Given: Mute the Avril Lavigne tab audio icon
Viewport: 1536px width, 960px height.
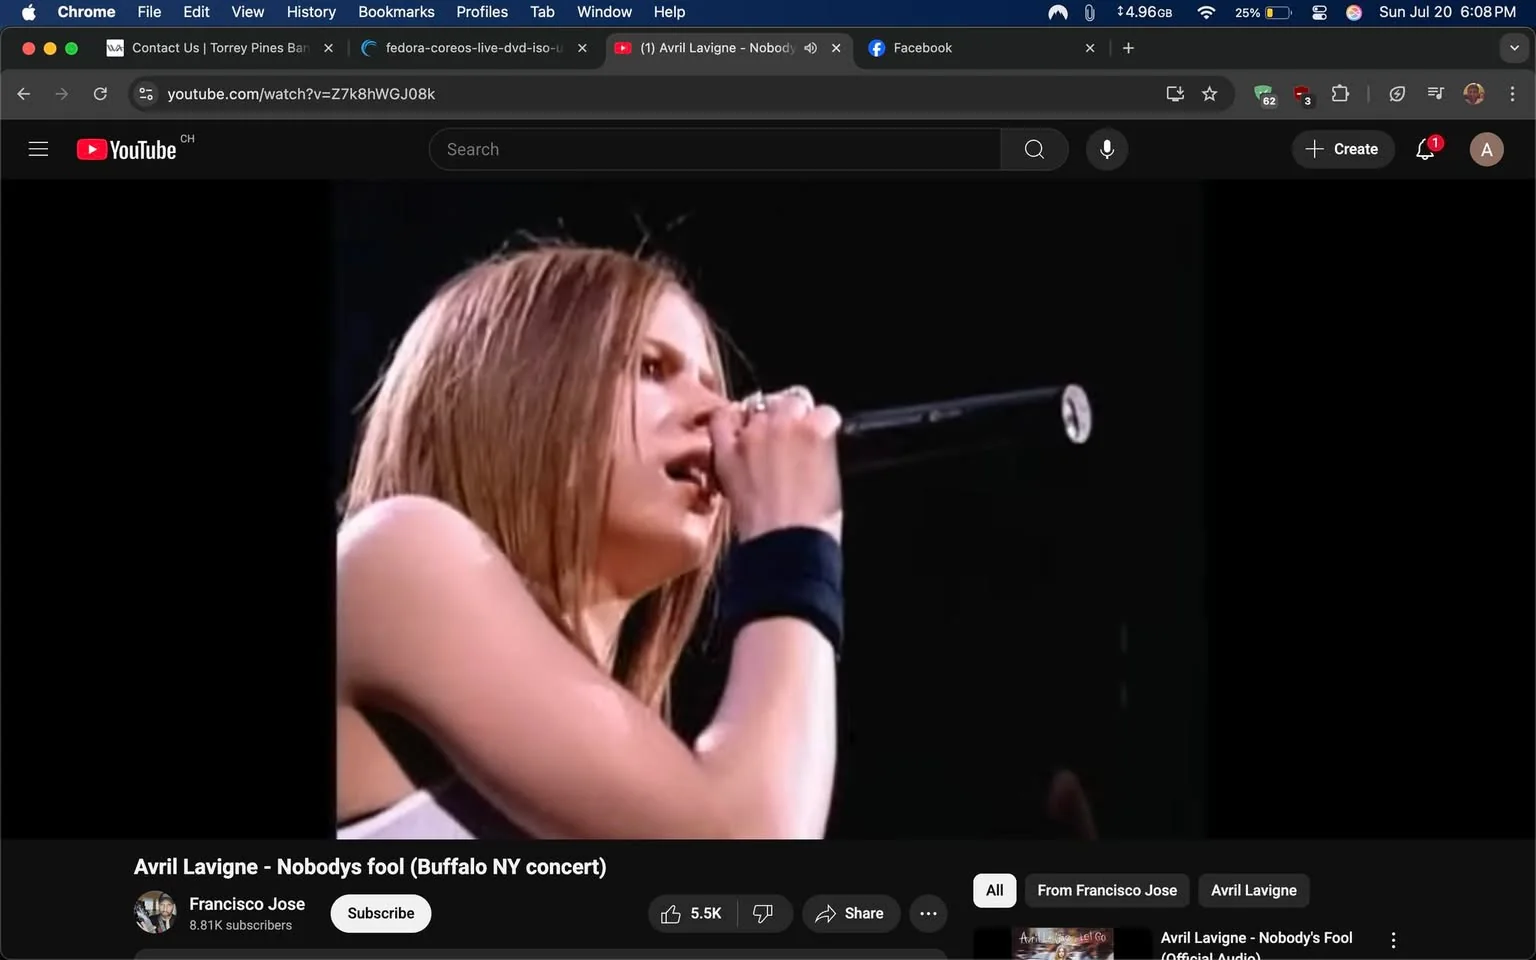Looking at the screenshot, I should pyautogui.click(x=810, y=48).
